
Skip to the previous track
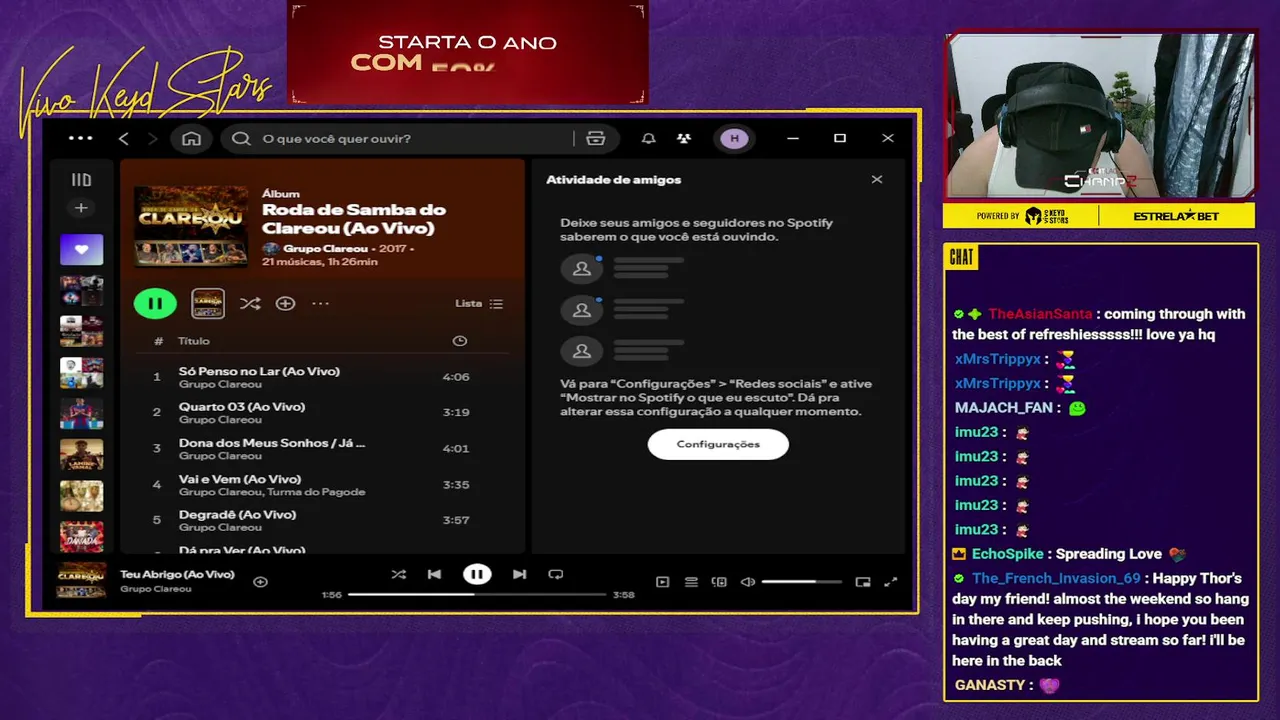point(434,574)
